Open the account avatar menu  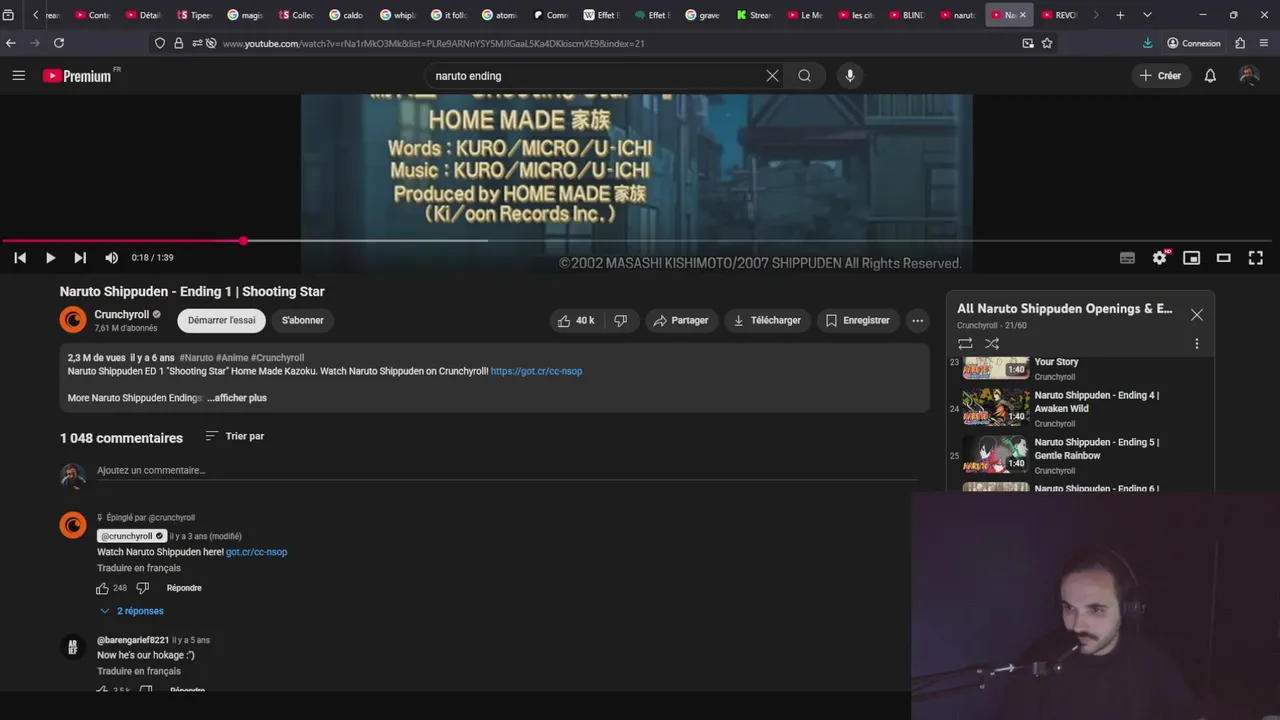pos(1248,75)
